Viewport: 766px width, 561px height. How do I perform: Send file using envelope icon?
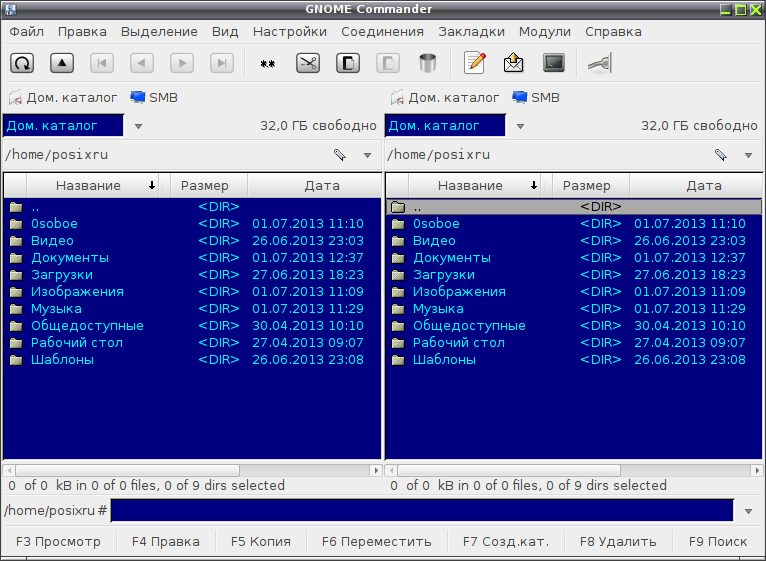click(513, 63)
